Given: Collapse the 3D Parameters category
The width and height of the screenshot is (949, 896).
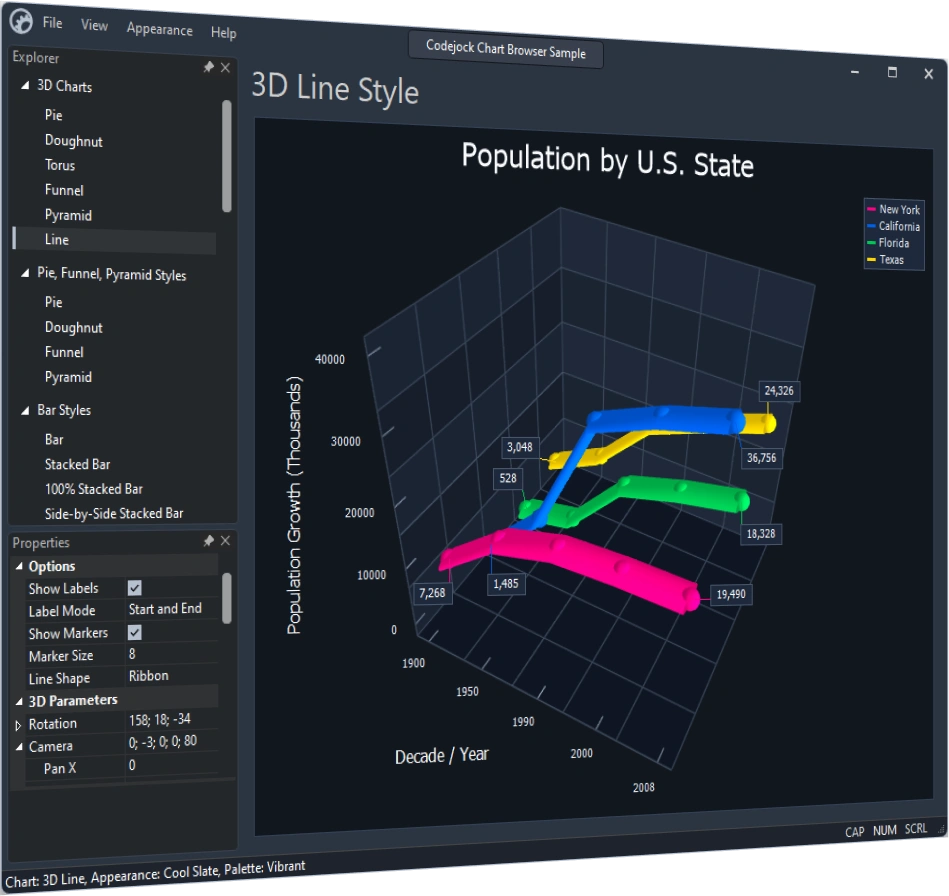Looking at the screenshot, I should tap(19, 701).
